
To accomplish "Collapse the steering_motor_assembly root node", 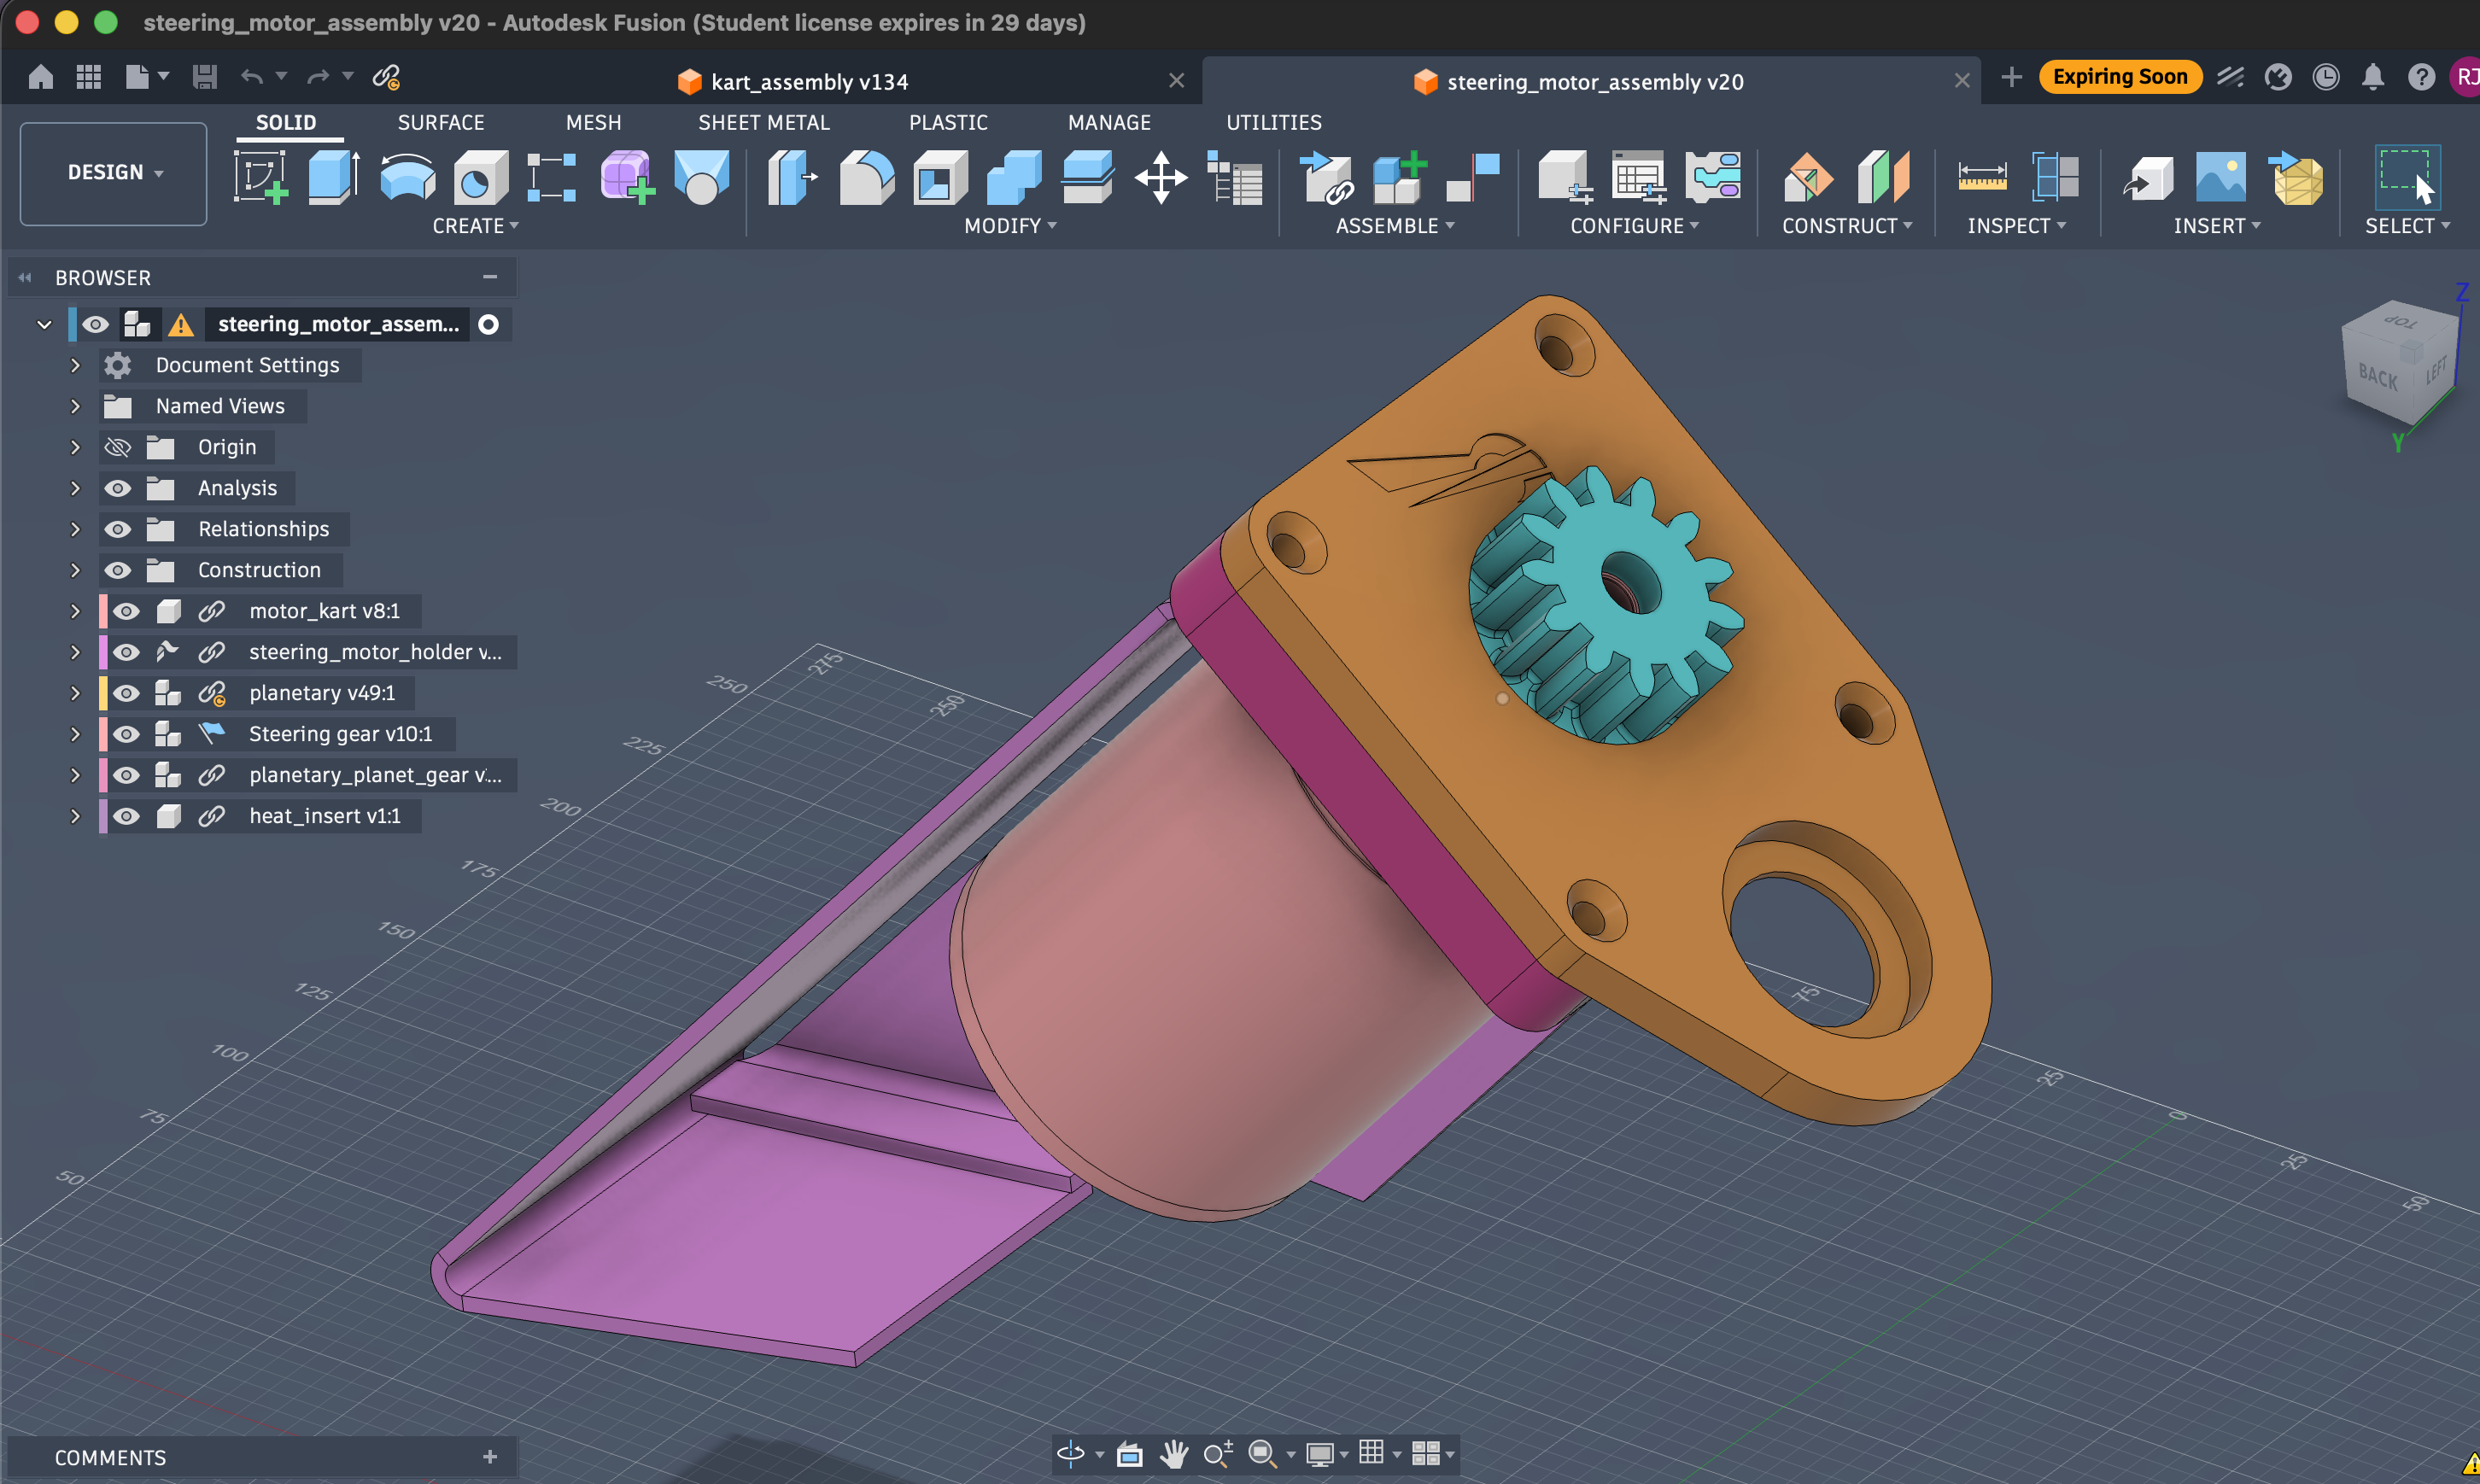I will 44,324.
